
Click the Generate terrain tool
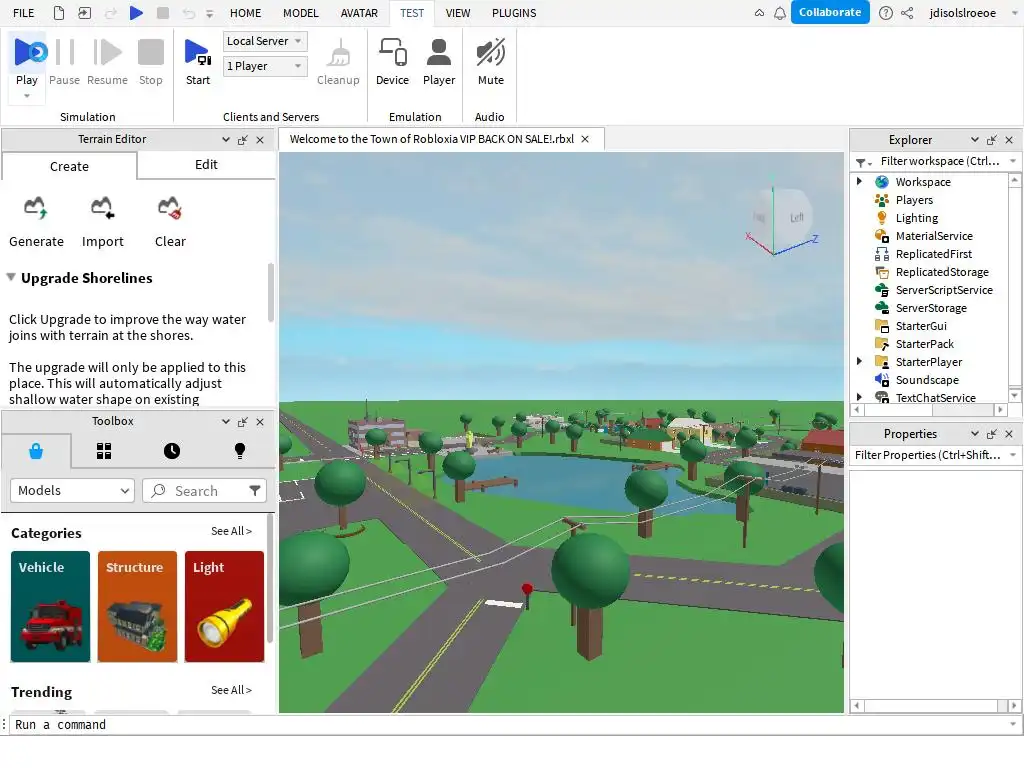point(37,222)
